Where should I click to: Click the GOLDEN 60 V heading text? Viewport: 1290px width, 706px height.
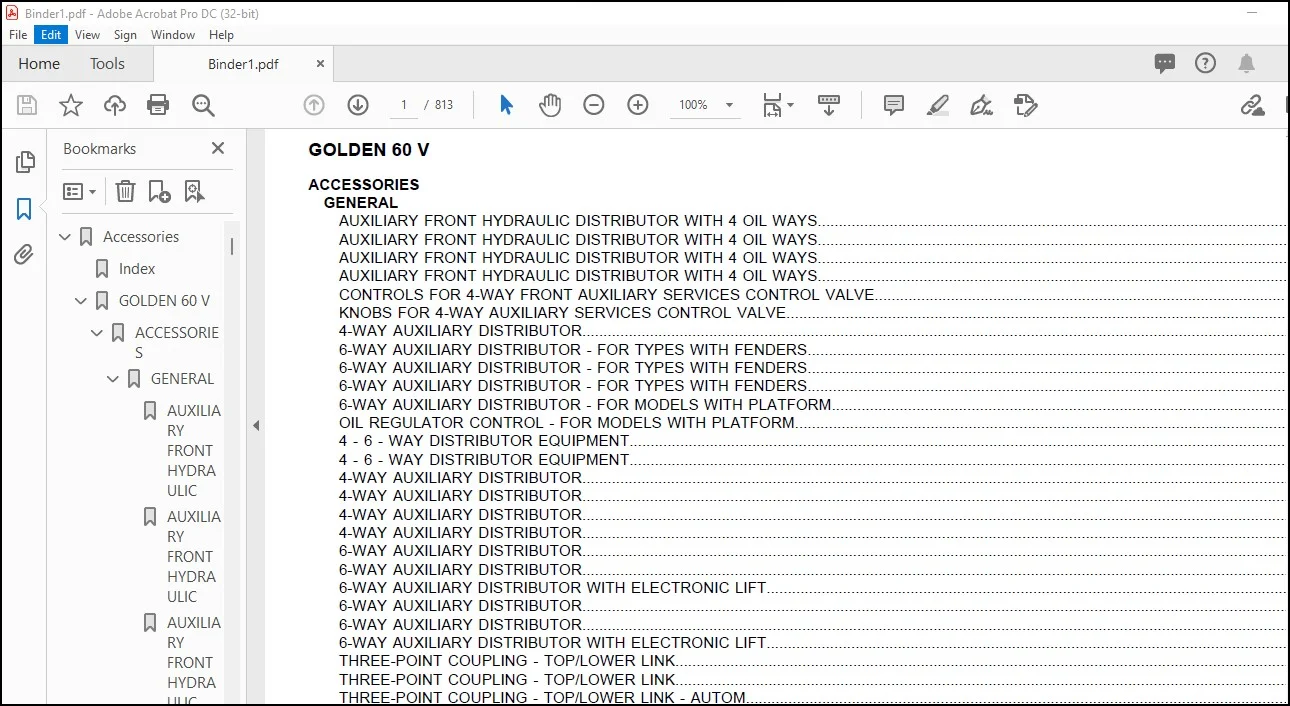pyautogui.click(x=369, y=150)
